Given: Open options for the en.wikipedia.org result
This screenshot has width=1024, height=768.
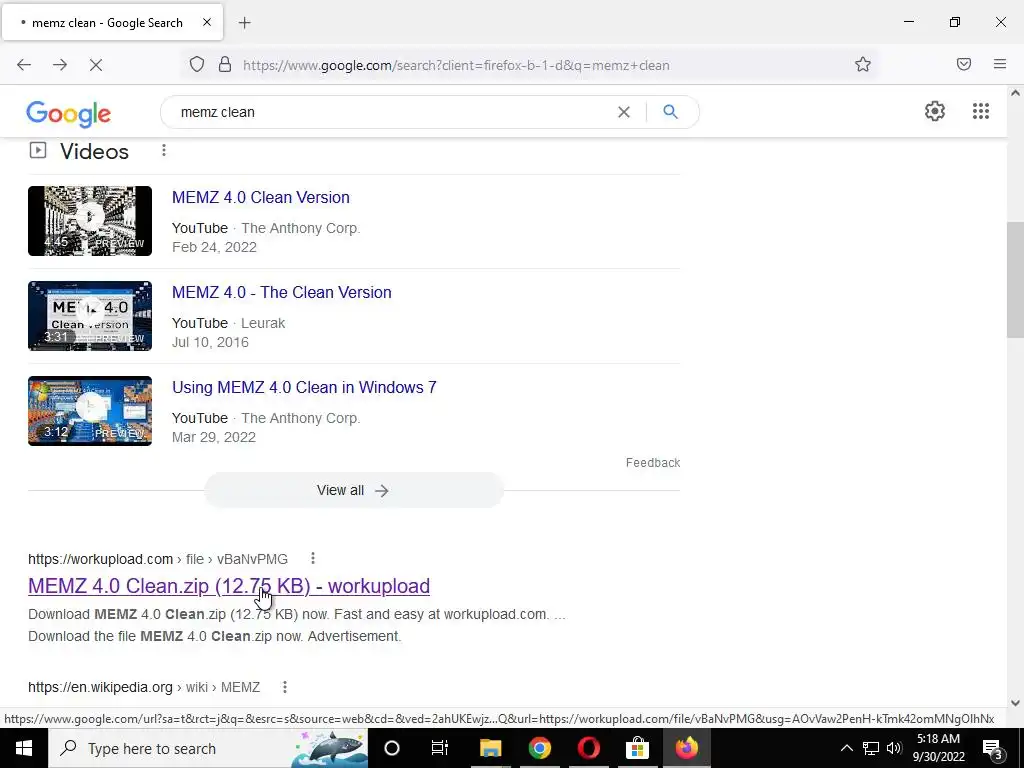Looking at the screenshot, I should (285, 687).
